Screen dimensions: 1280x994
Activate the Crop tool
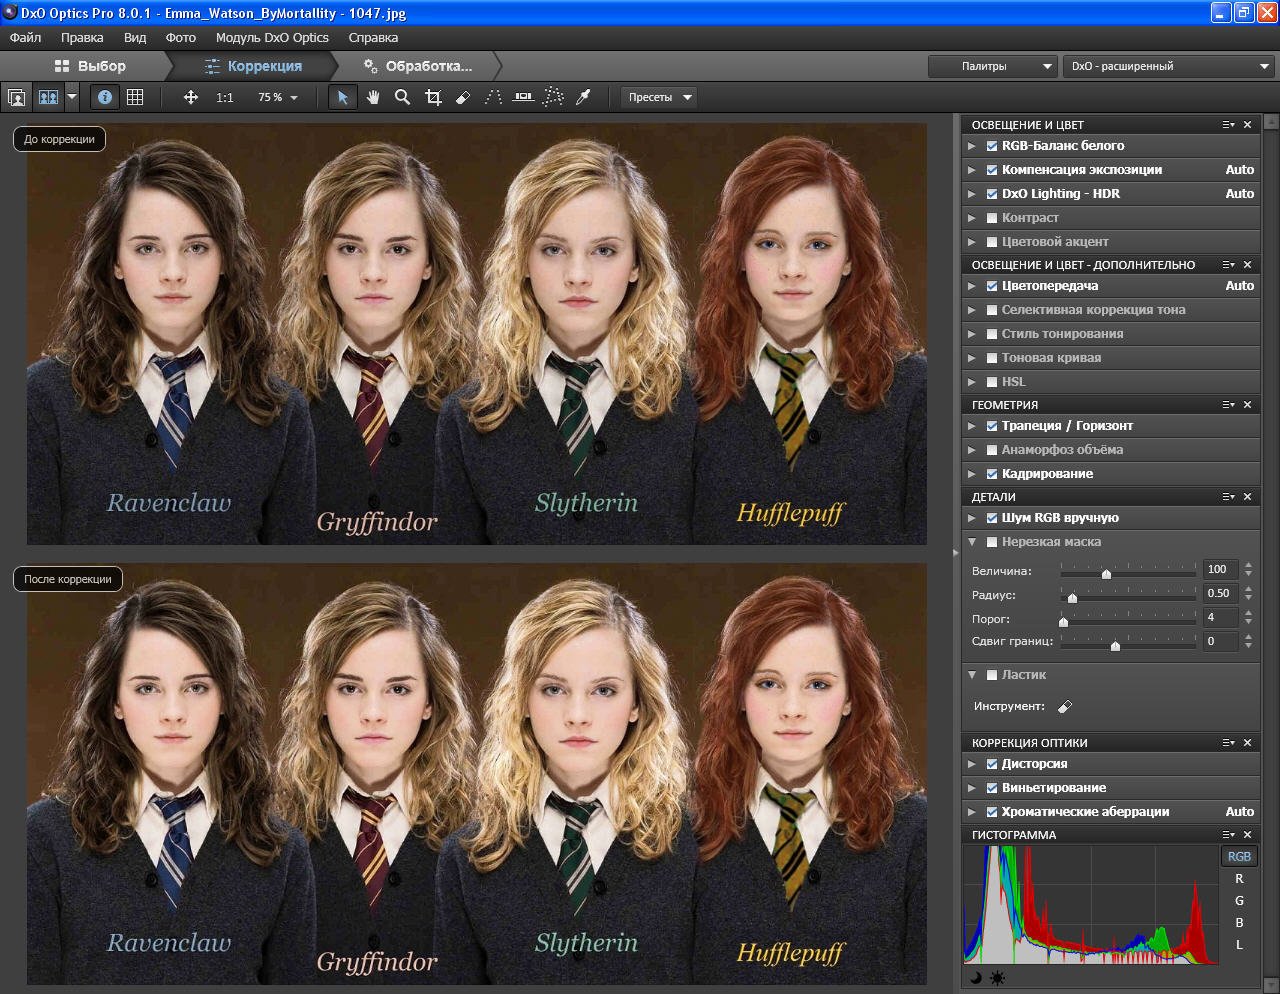click(x=433, y=97)
